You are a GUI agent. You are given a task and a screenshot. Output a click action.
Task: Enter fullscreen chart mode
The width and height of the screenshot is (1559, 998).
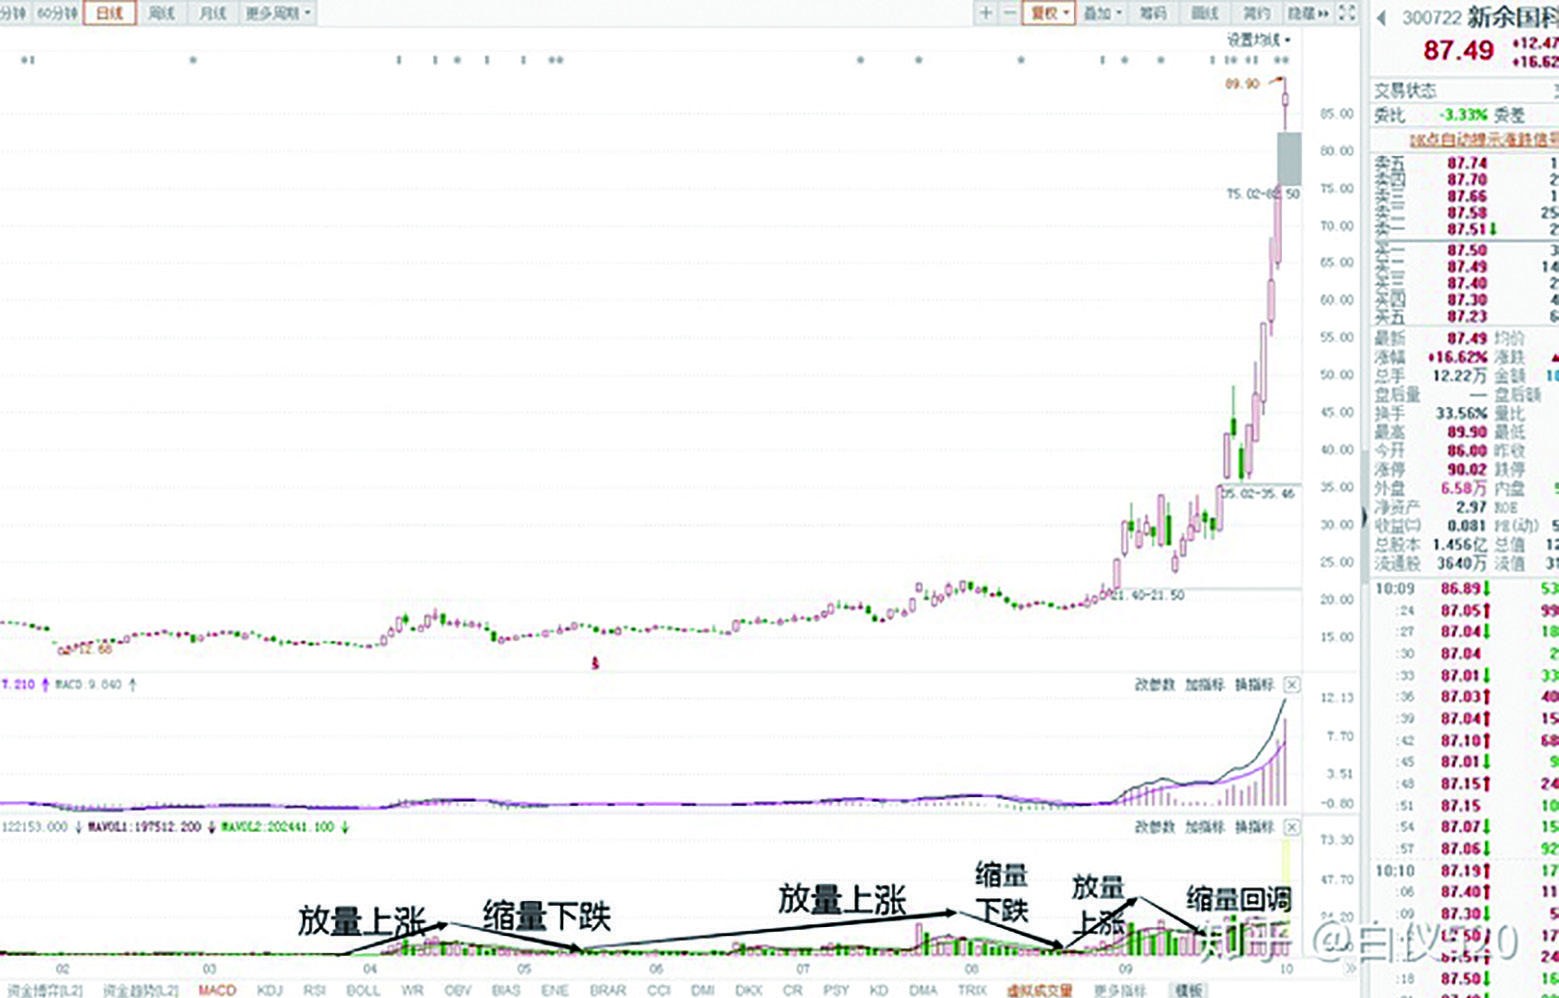click(1347, 13)
